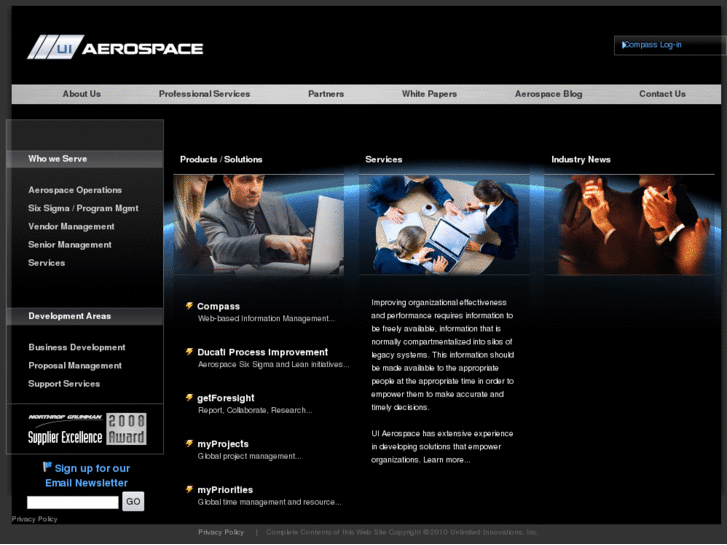Open Ducati Process Improvement product link
Image resolution: width=727 pixels, height=545 pixels.
click(x=262, y=352)
